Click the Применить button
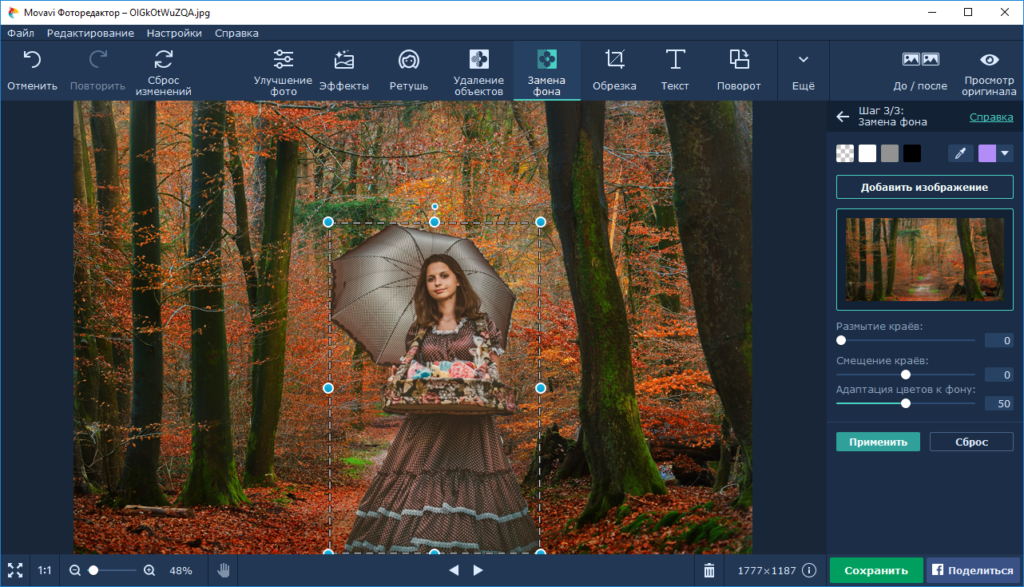Image resolution: width=1024 pixels, height=587 pixels. pyautogui.click(x=877, y=442)
